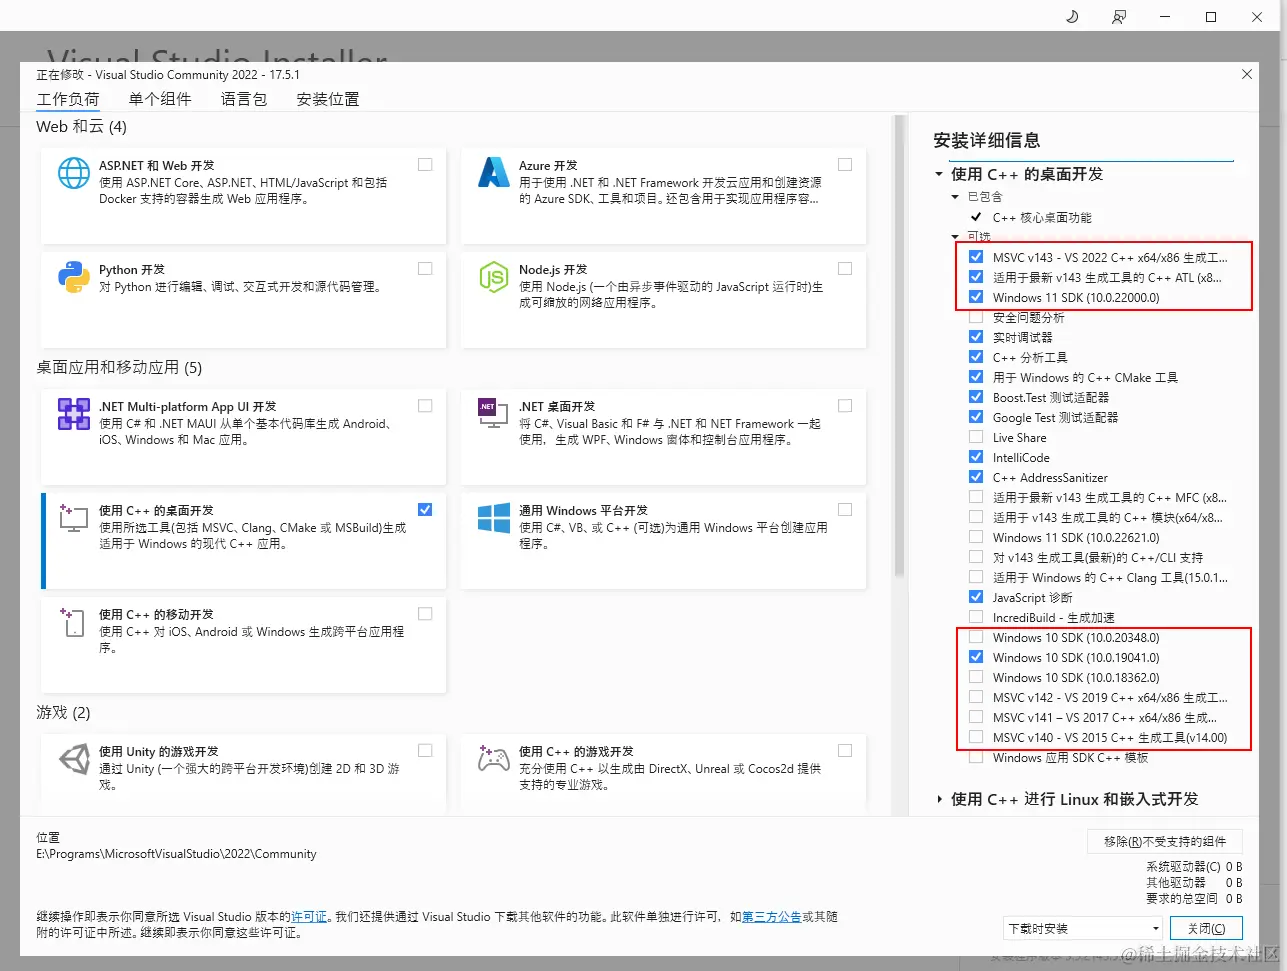Click the 使用 C++ 的游戏开发 controller icon
Image resolution: width=1287 pixels, height=971 pixels.
tap(494, 759)
